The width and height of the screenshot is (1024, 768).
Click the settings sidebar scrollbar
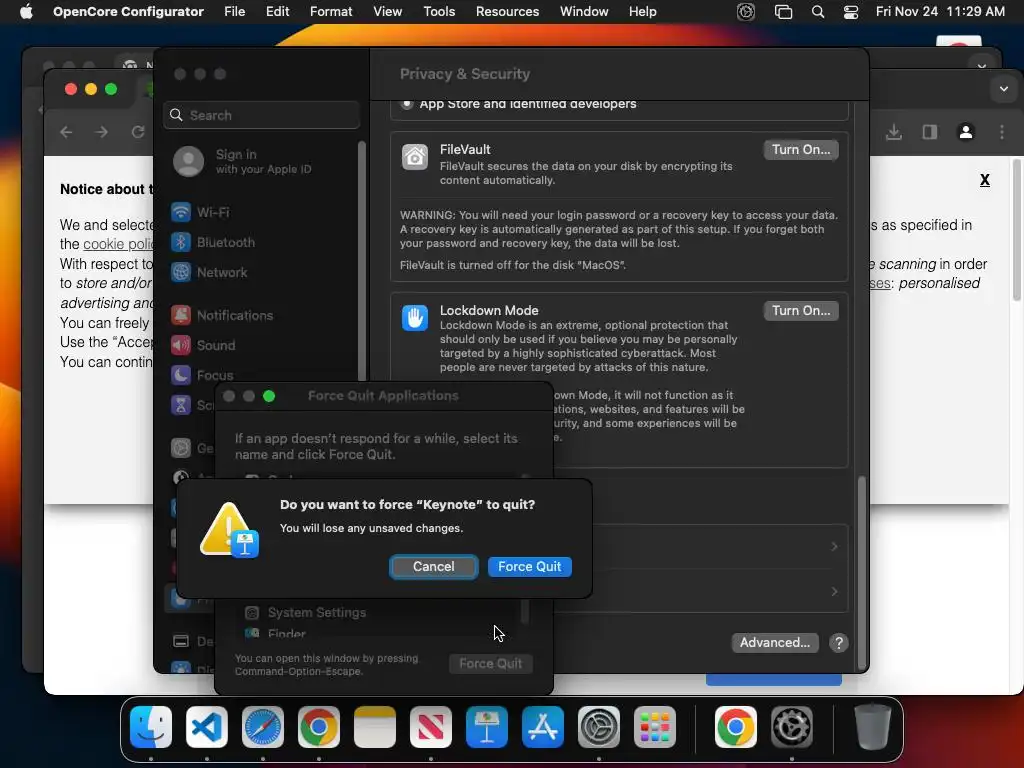click(x=362, y=261)
